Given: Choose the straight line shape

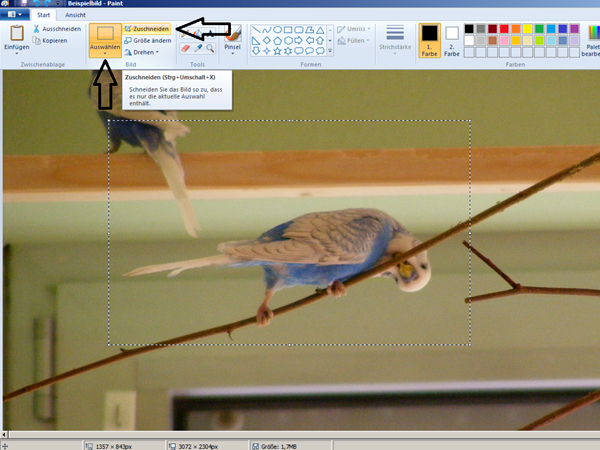Looking at the screenshot, I should tap(256, 30).
